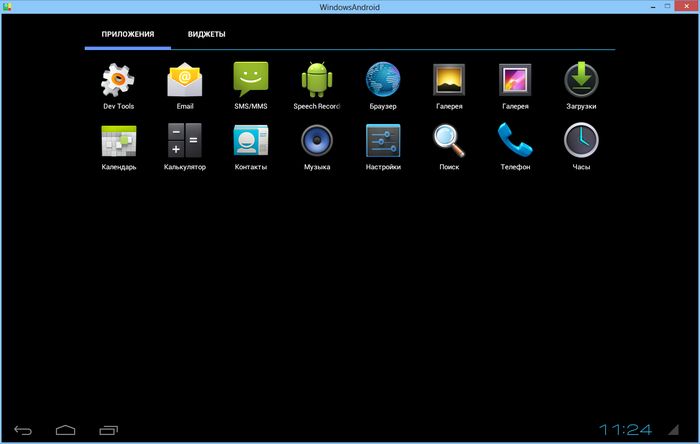Screen dimensions: 700x444
Task: Open the SMS/MMS messaging app
Action: (x=250, y=80)
